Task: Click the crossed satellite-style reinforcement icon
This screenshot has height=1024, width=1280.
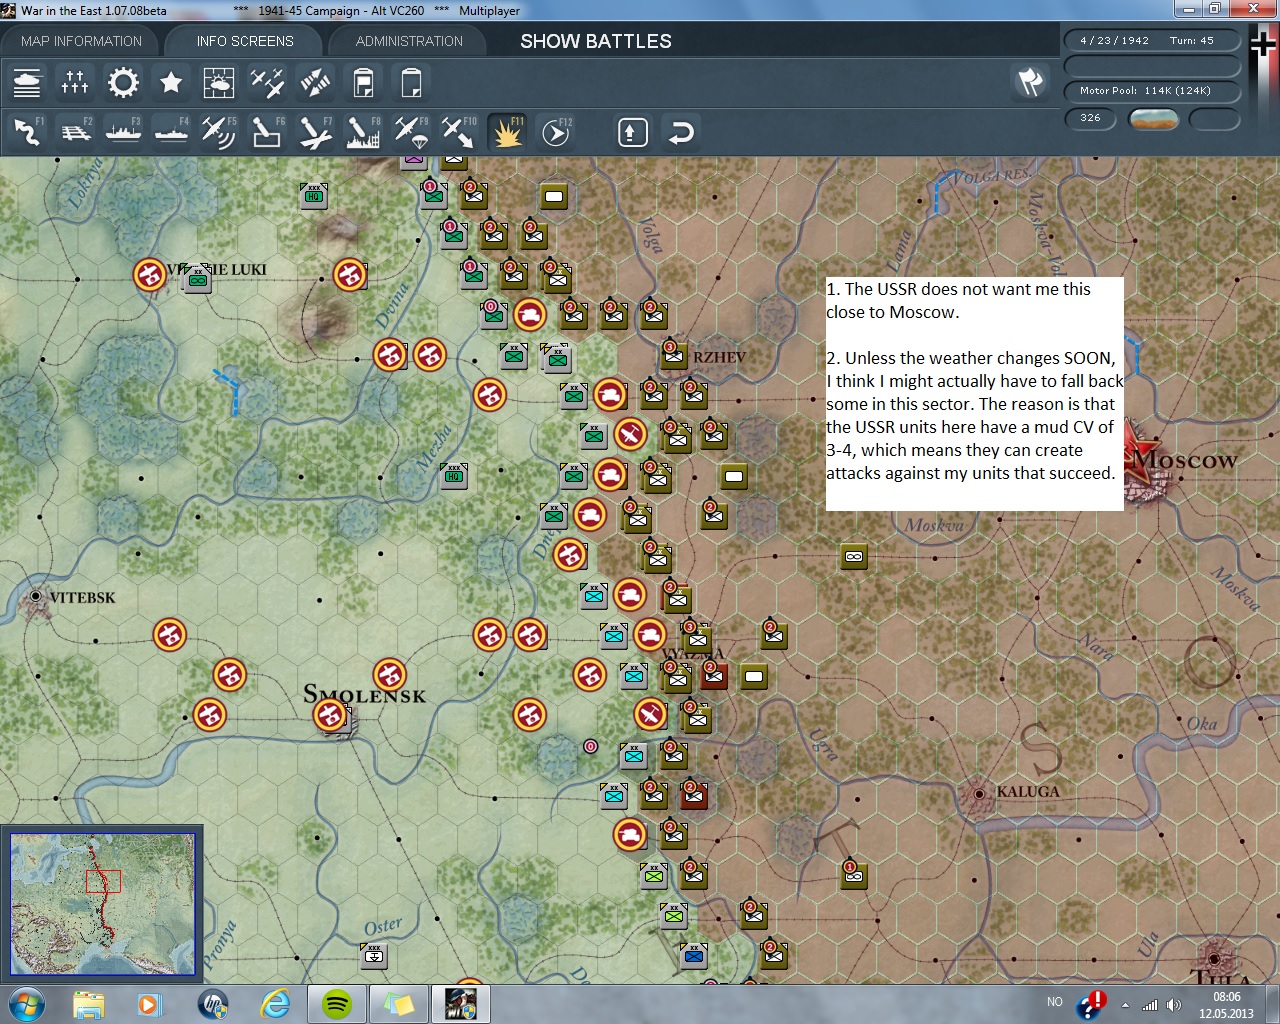Action: (x=315, y=82)
